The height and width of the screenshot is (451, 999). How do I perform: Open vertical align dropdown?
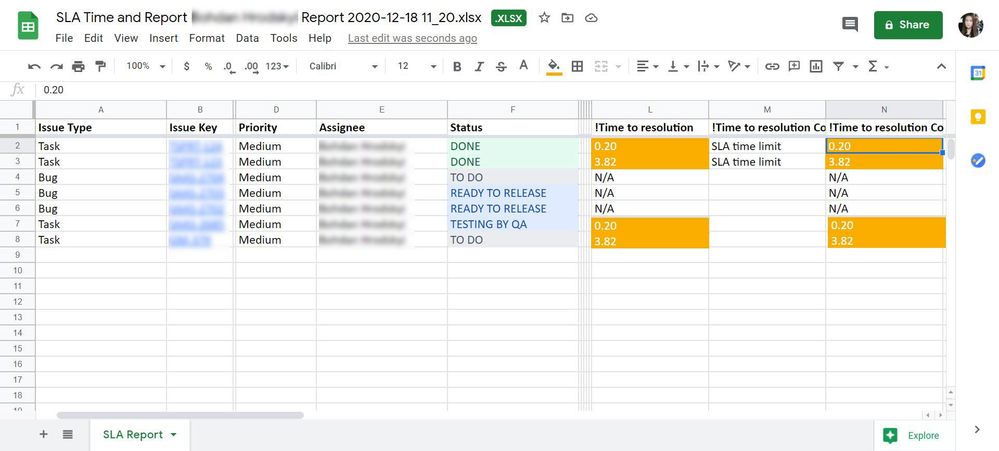678,66
